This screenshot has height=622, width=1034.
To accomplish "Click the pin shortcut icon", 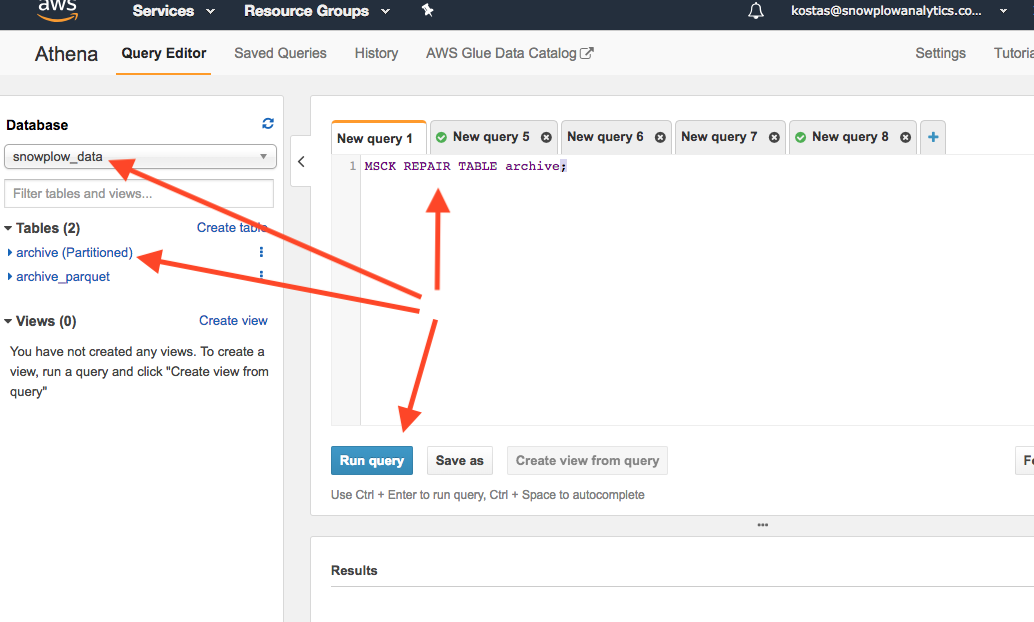I will (427, 10).
